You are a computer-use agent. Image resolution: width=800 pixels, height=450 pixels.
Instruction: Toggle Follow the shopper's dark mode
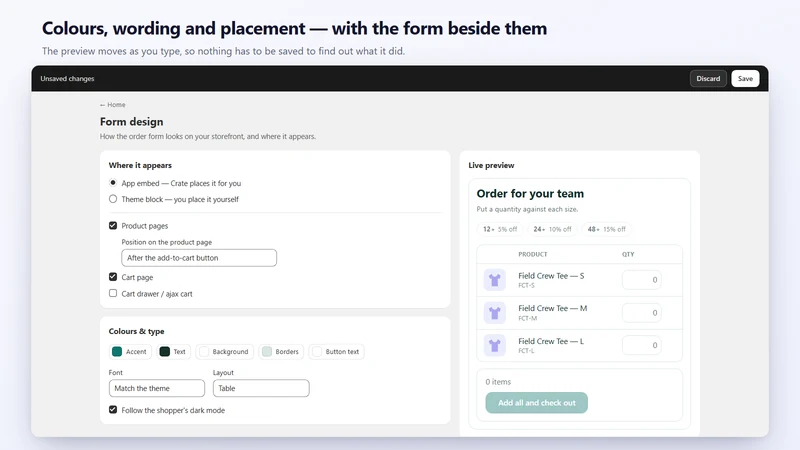pyautogui.click(x=113, y=410)
